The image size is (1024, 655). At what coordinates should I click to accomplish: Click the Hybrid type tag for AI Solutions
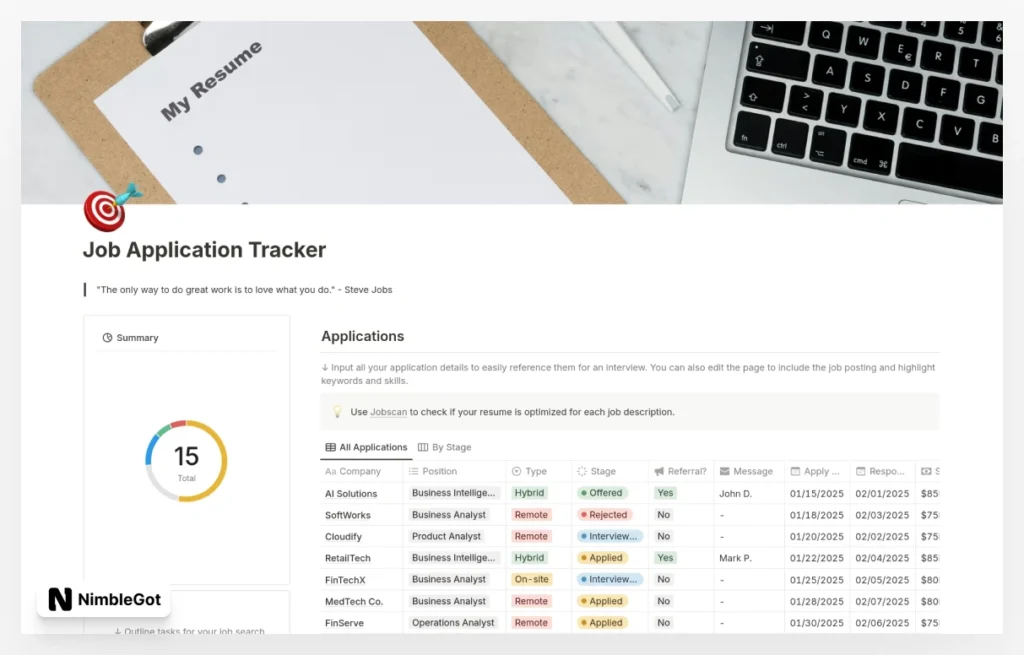[x=529, y=493]
